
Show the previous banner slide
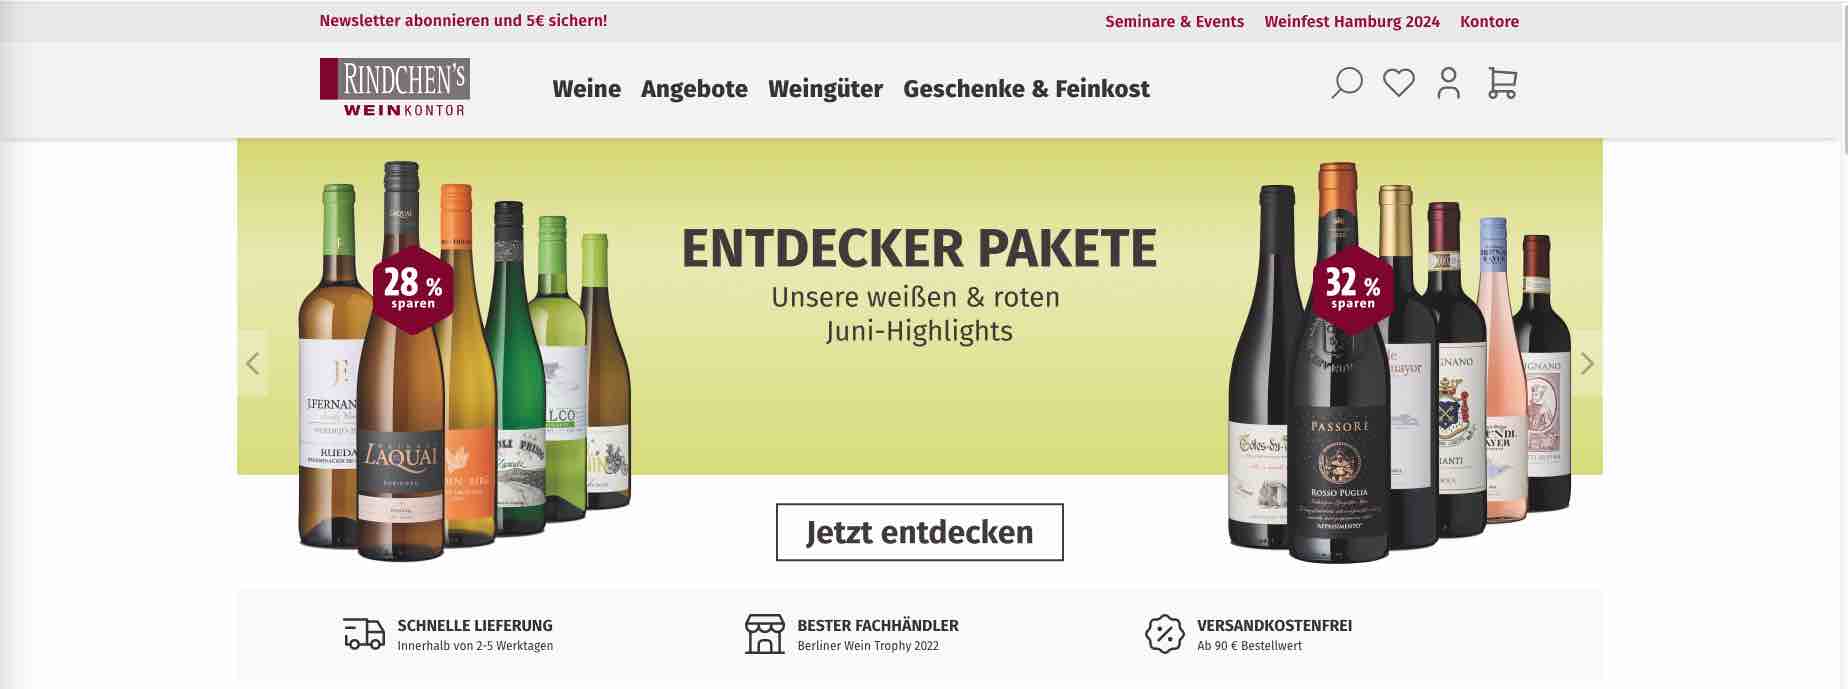pos(253,363)
